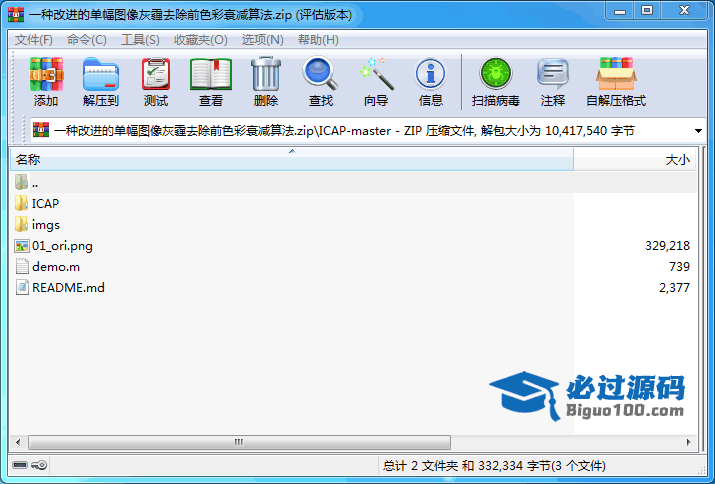Show archive Info (信息) icon
Screen dimensions: 715x484
pyautogui.click(x=430, y=74)
